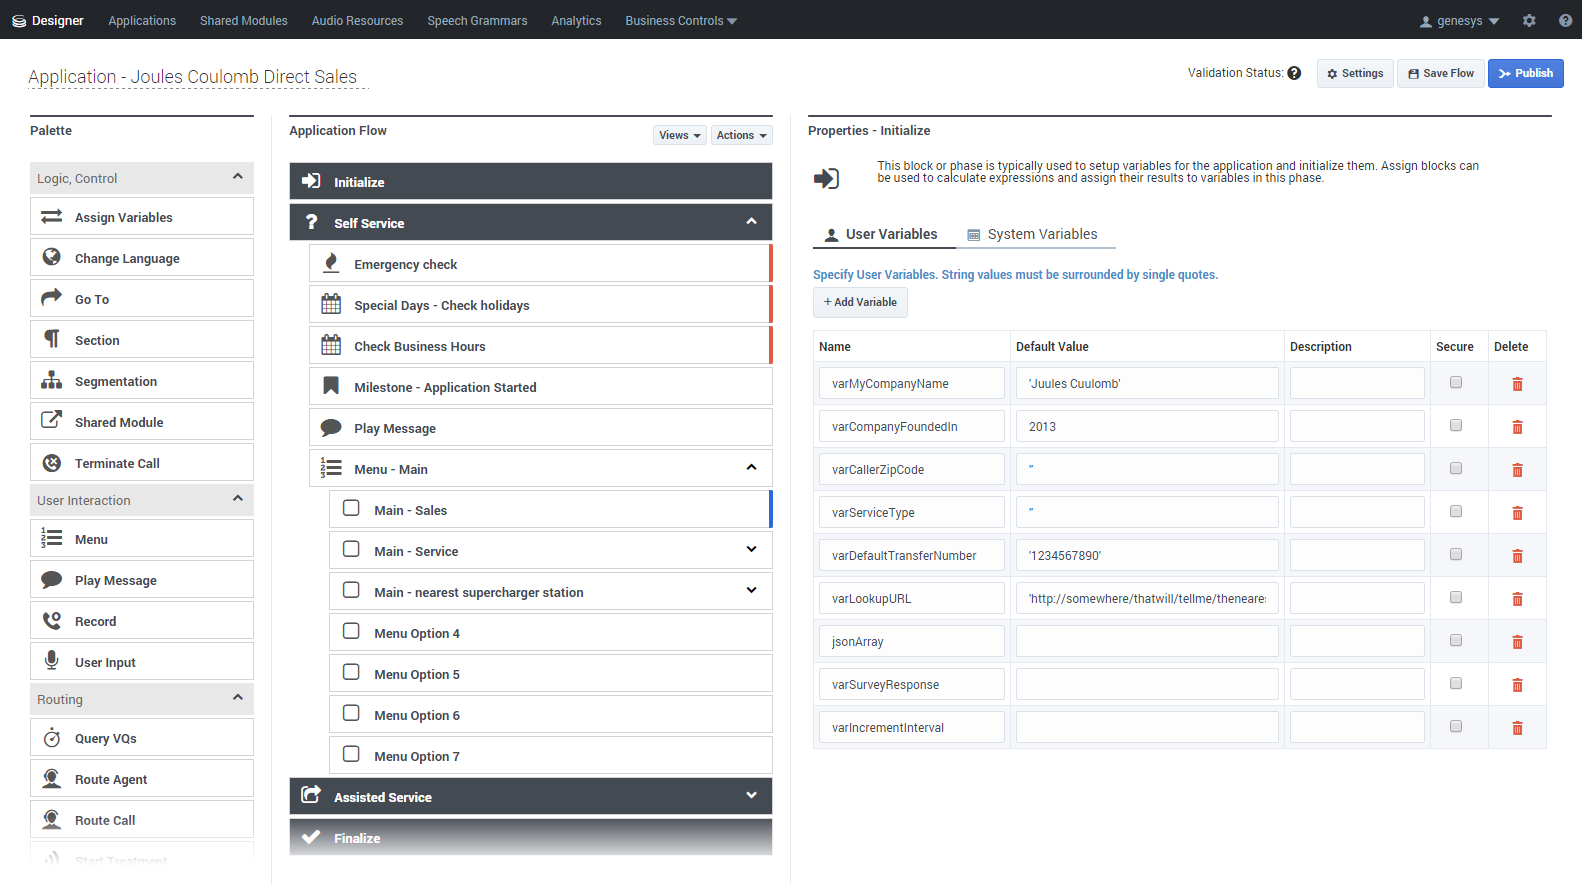Click the Terminate Call icon

click(52, 463)
